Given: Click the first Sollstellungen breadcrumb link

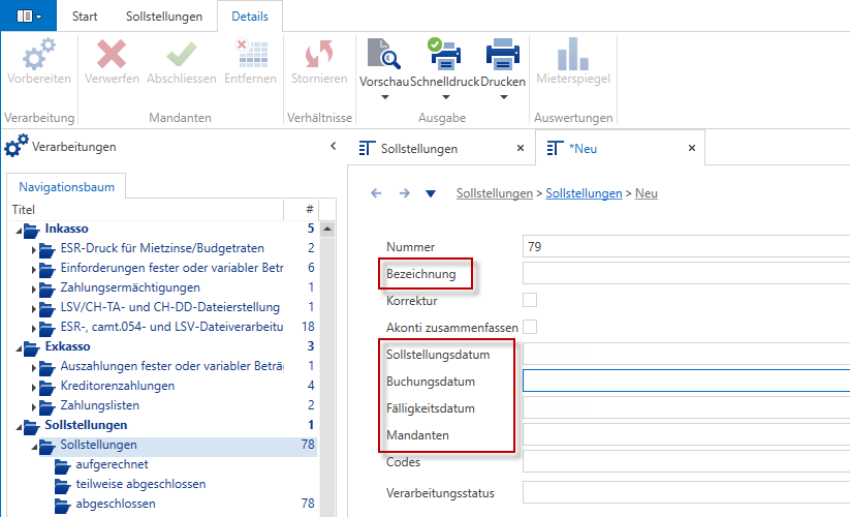Looking at the screenshot, I should [x=494, y=193].
